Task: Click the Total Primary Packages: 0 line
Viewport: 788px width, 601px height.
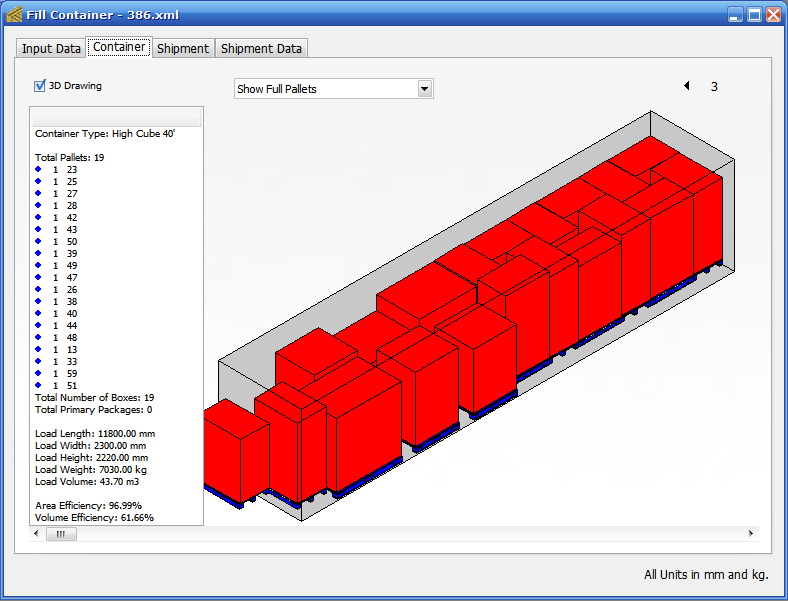Action: click(x=93, y=410)
